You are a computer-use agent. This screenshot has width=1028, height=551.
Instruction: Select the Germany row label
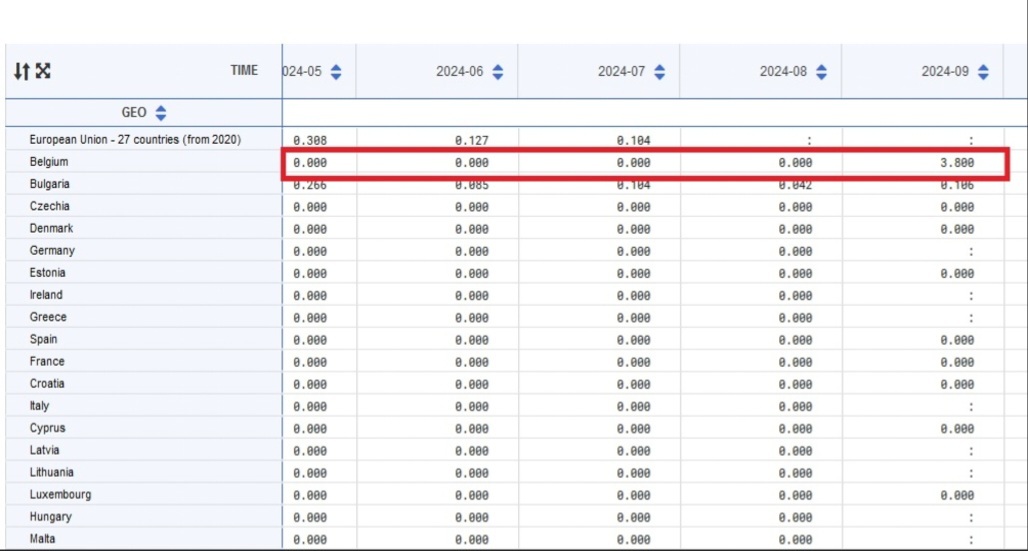(52, 251)
